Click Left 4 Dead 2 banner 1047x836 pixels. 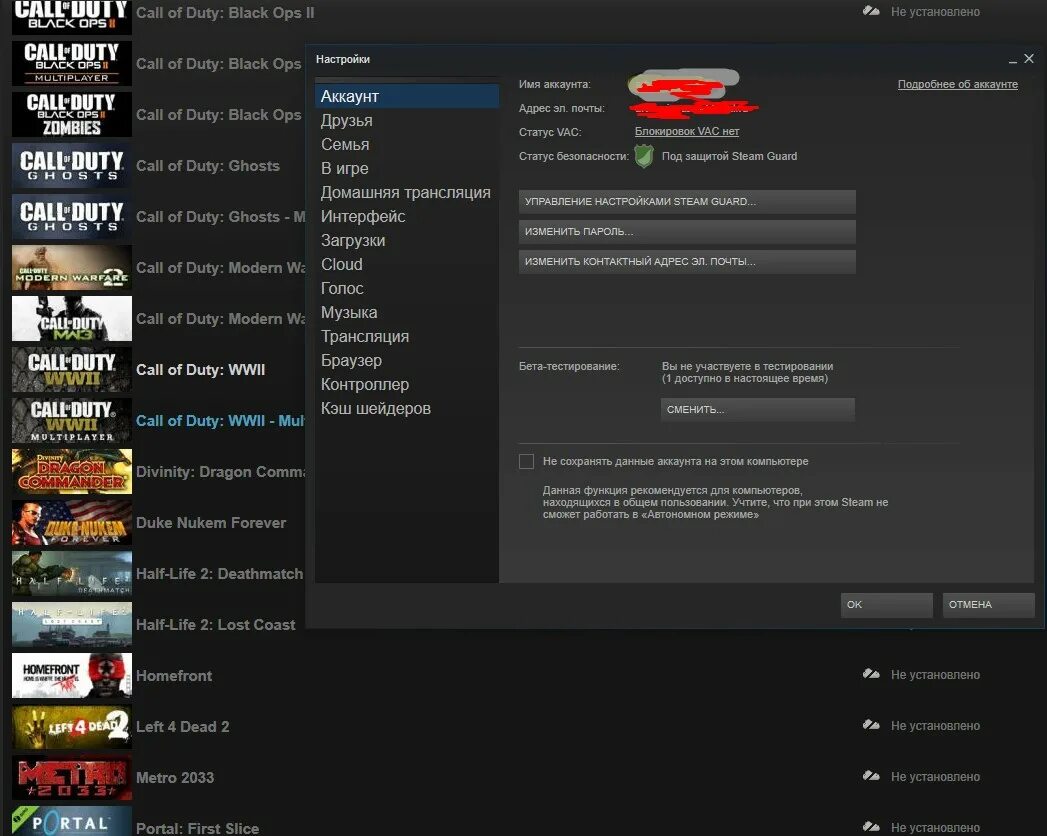pos(72,726)
